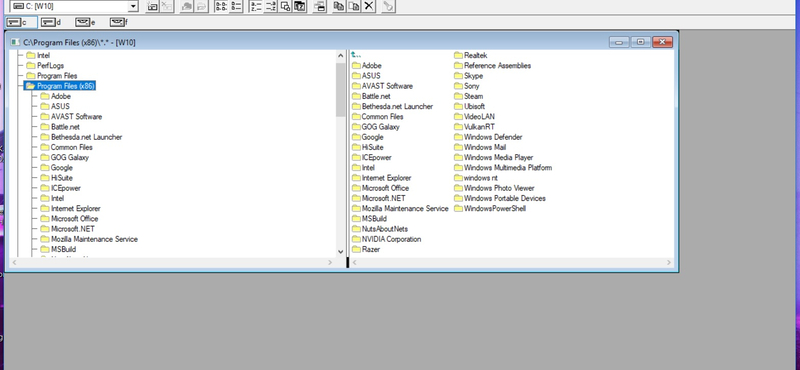Select Skype folder in file list
The height and width of the screenshot is (370, 800).
pos(473,76)
